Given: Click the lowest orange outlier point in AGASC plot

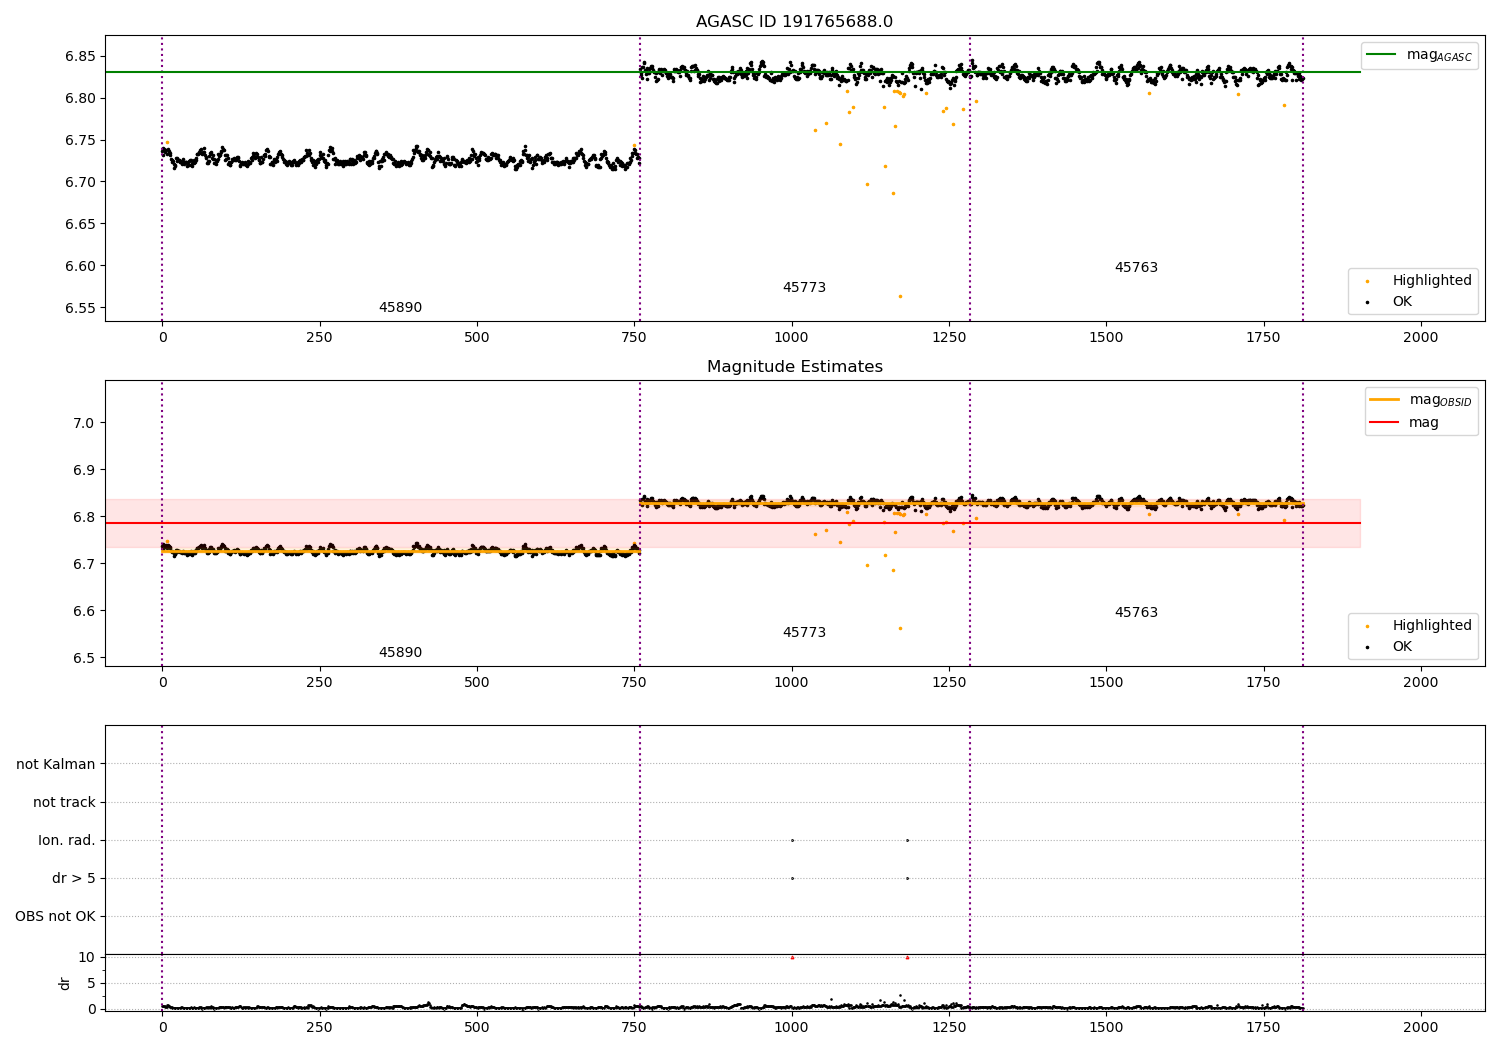Looking at the screenshot, I should pyautogui.click(x=900, y=296).
